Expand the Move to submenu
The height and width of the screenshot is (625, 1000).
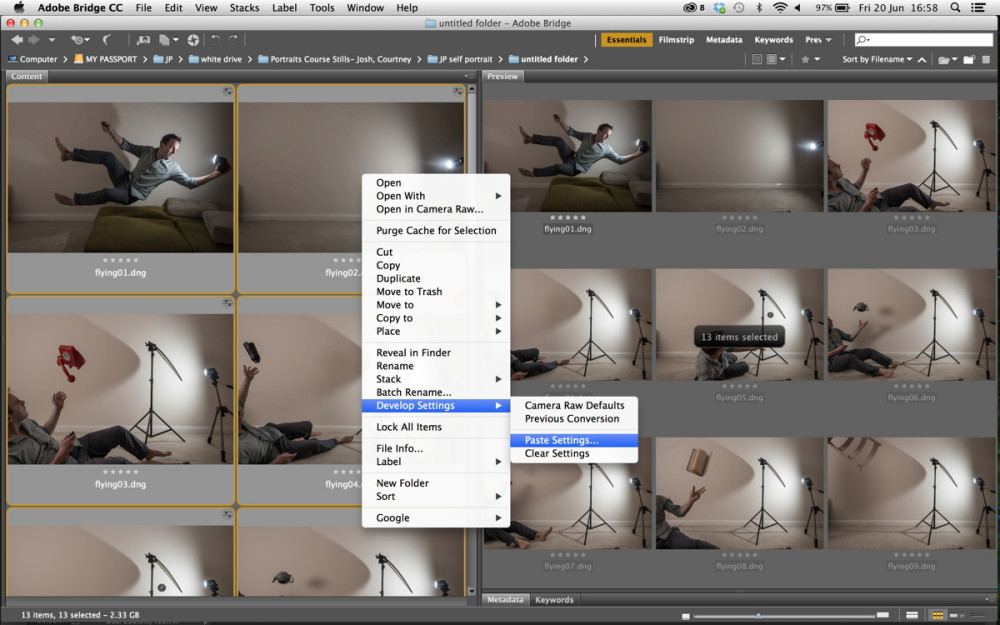tap(436, 305)
